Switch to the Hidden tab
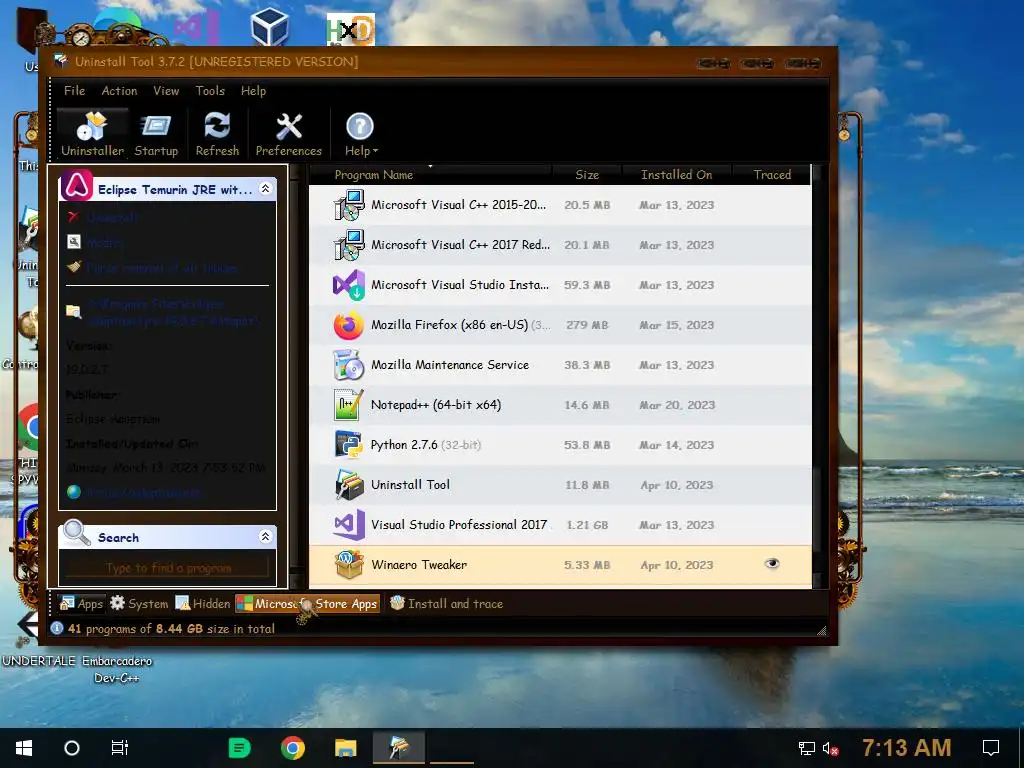The height and width of the screenshot is (768, 1024). [203, 603]
